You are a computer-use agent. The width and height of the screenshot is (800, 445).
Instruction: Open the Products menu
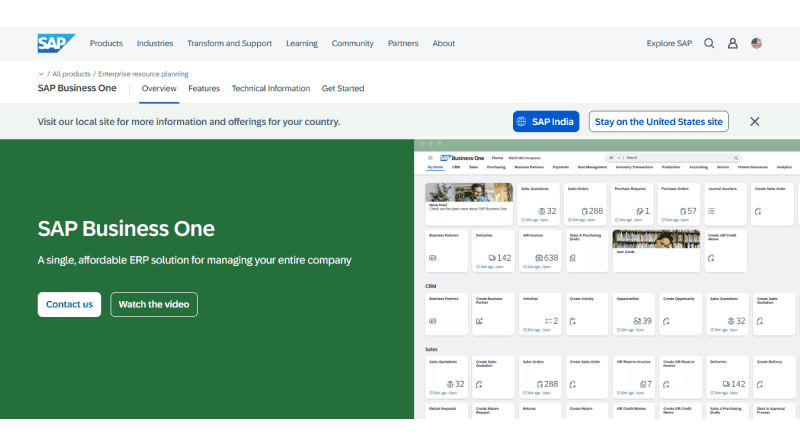click(x=106, y=43)
